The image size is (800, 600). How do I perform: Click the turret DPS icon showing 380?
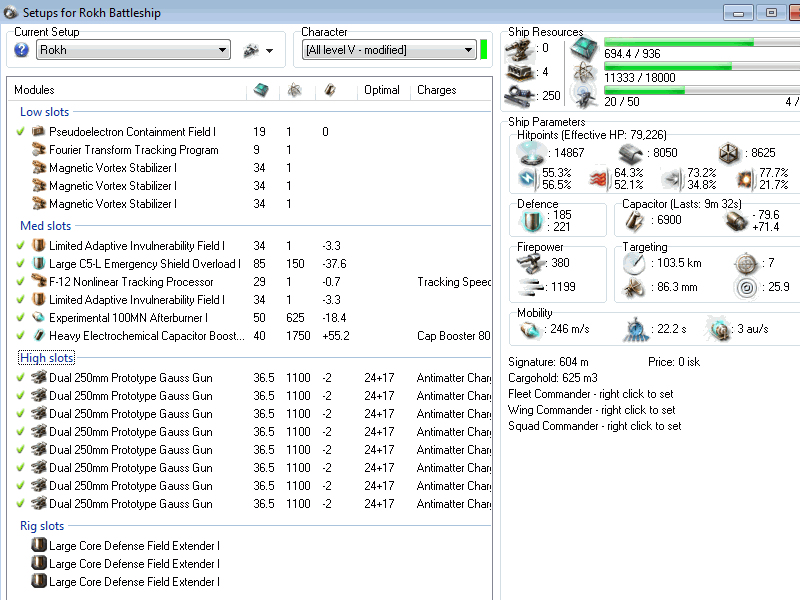pos(531,263)
